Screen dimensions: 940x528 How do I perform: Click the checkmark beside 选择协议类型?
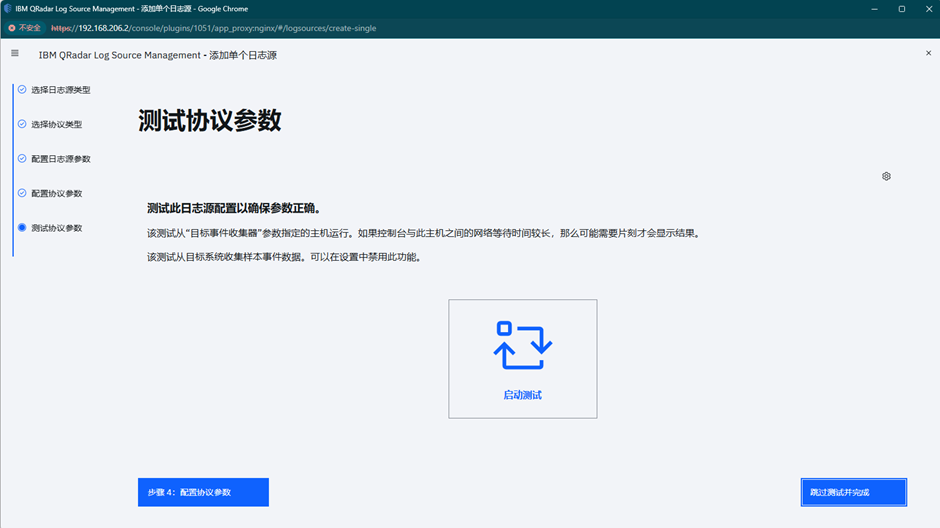click(x=22, y=124)
